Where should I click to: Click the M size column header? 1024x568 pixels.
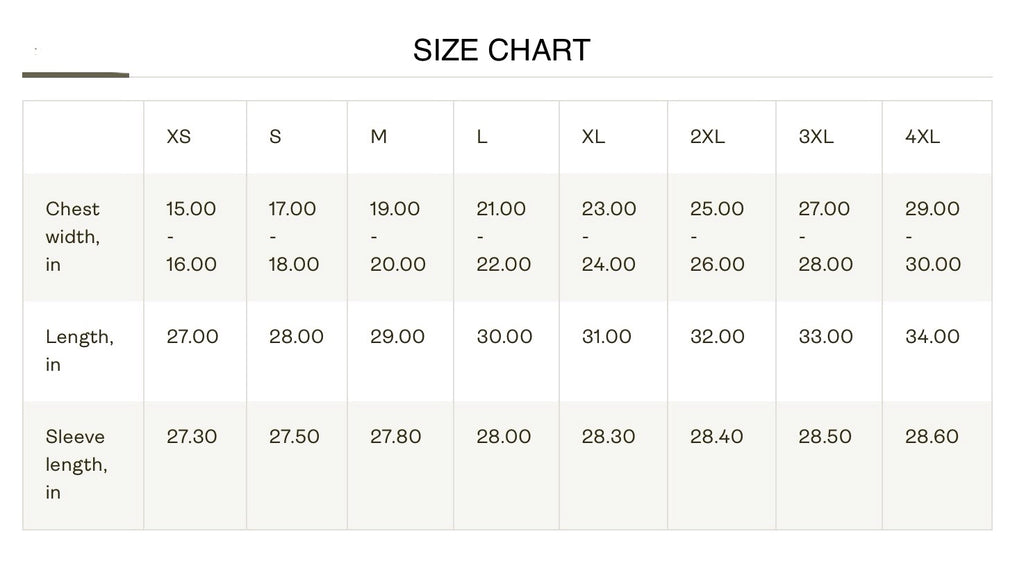[379, 137]
